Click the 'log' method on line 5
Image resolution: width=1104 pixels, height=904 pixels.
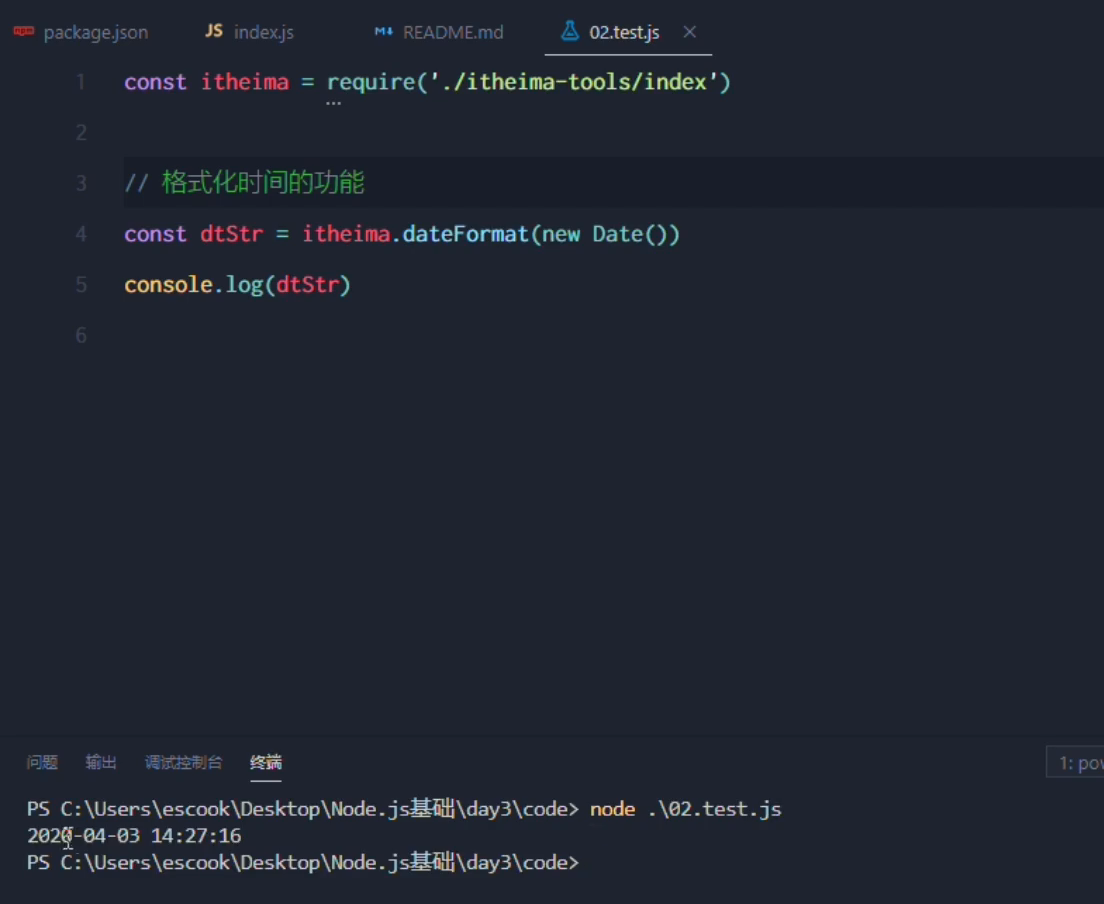point(244,285)
